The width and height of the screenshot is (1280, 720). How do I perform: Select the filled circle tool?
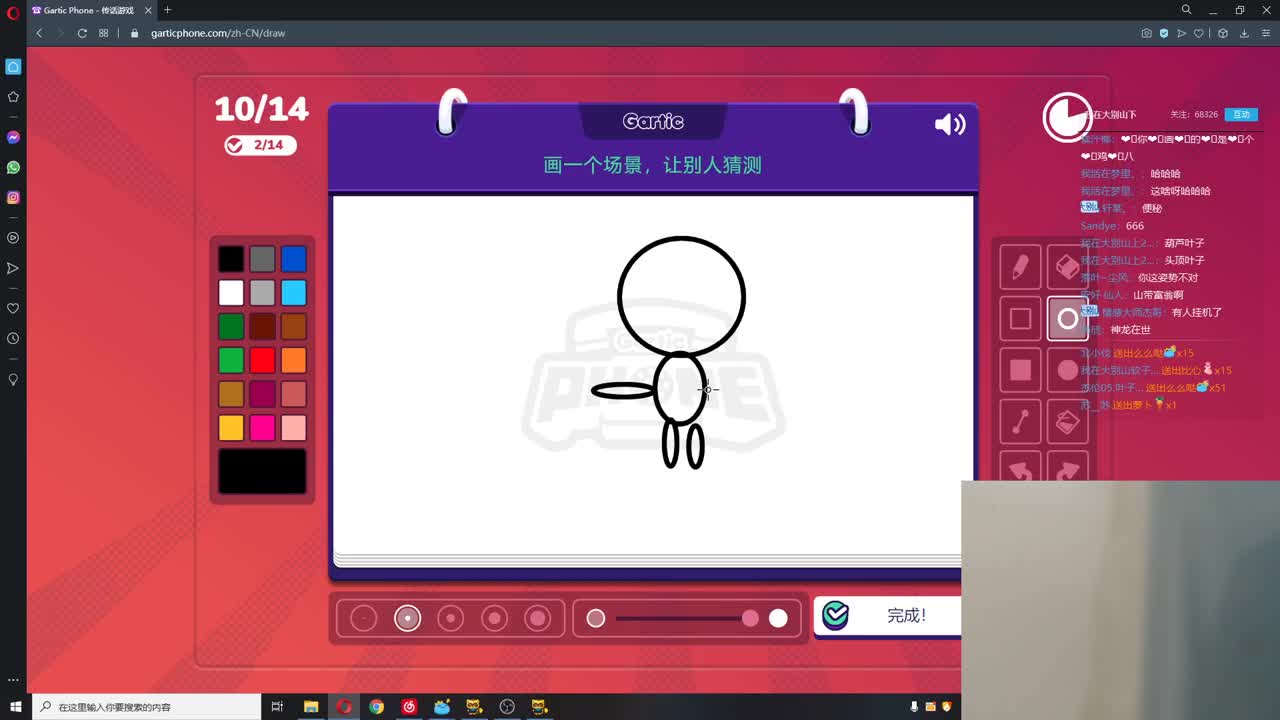point(1067,370)
